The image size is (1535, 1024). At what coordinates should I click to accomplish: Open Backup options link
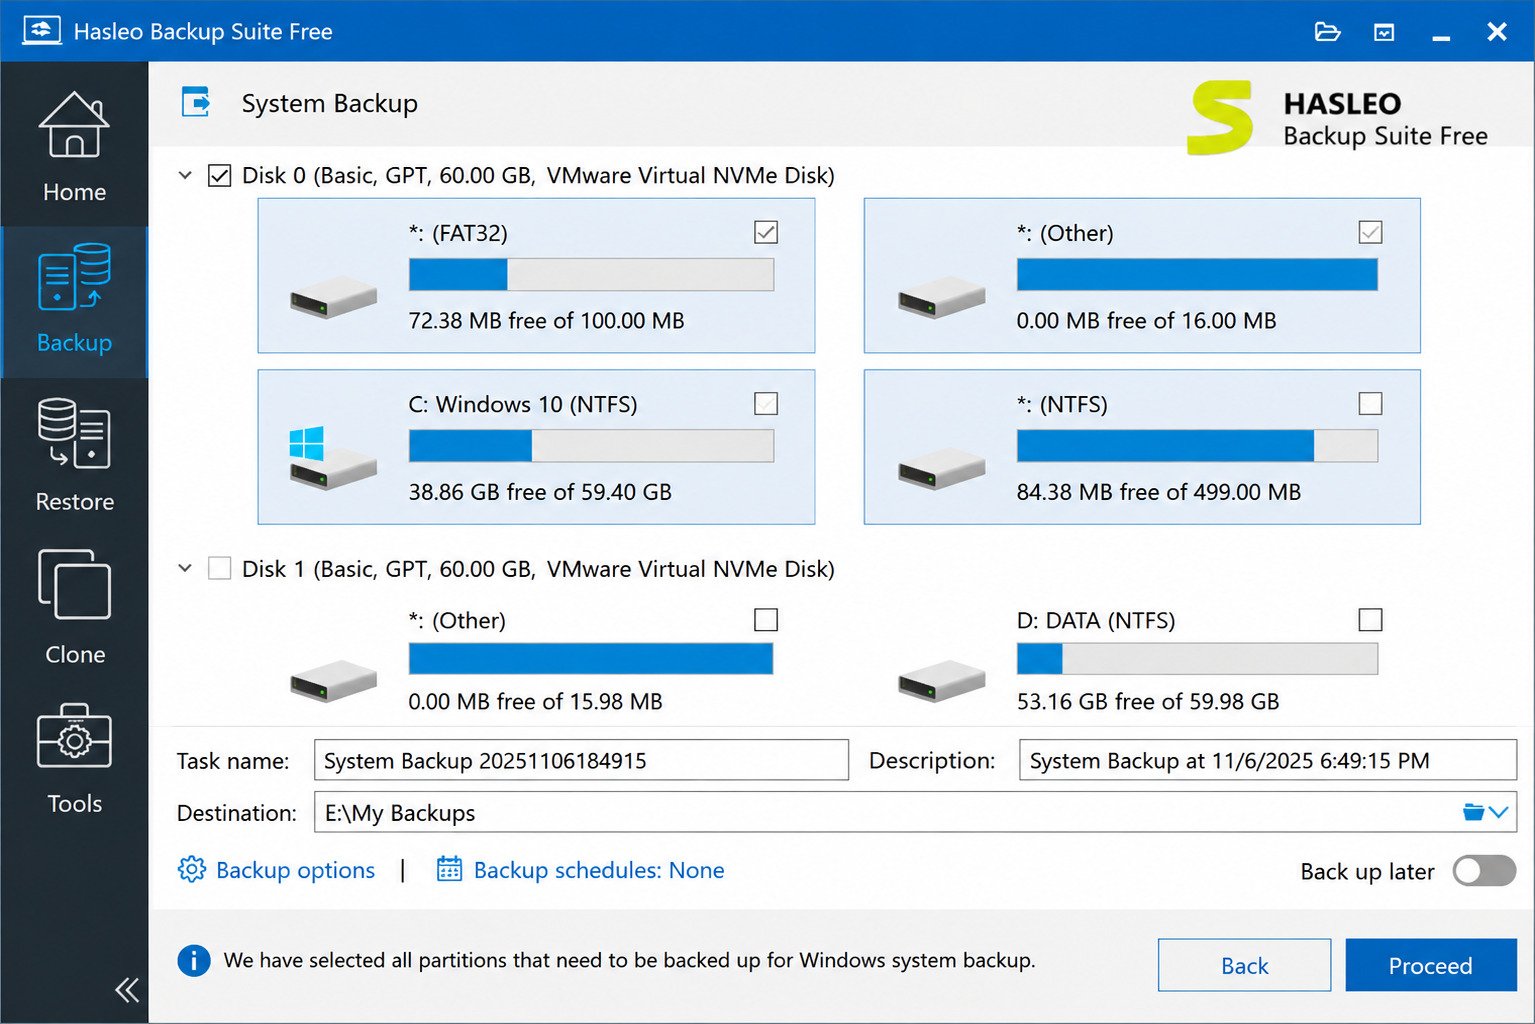click(295, 870)
